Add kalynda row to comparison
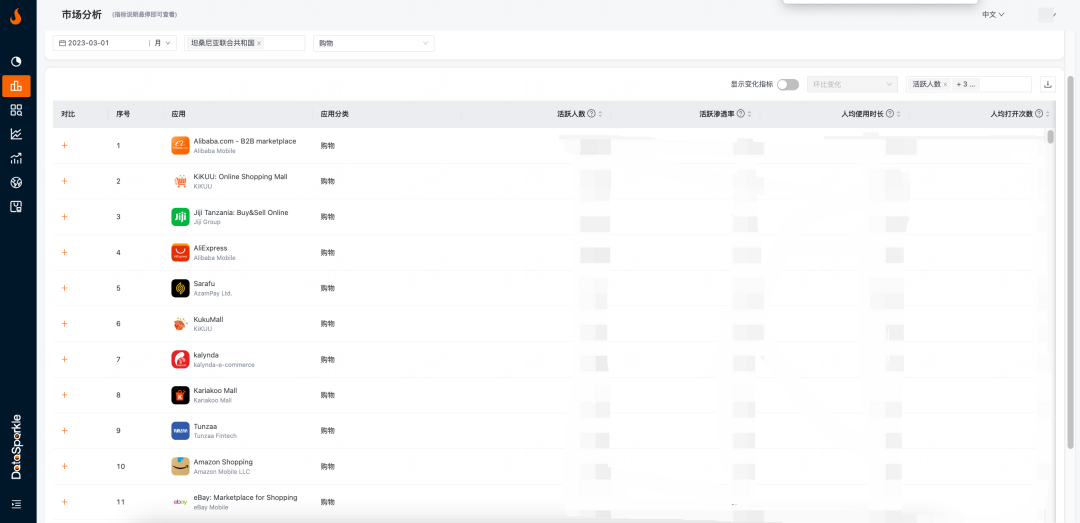The image size is (1080, 523). (65, 359)
